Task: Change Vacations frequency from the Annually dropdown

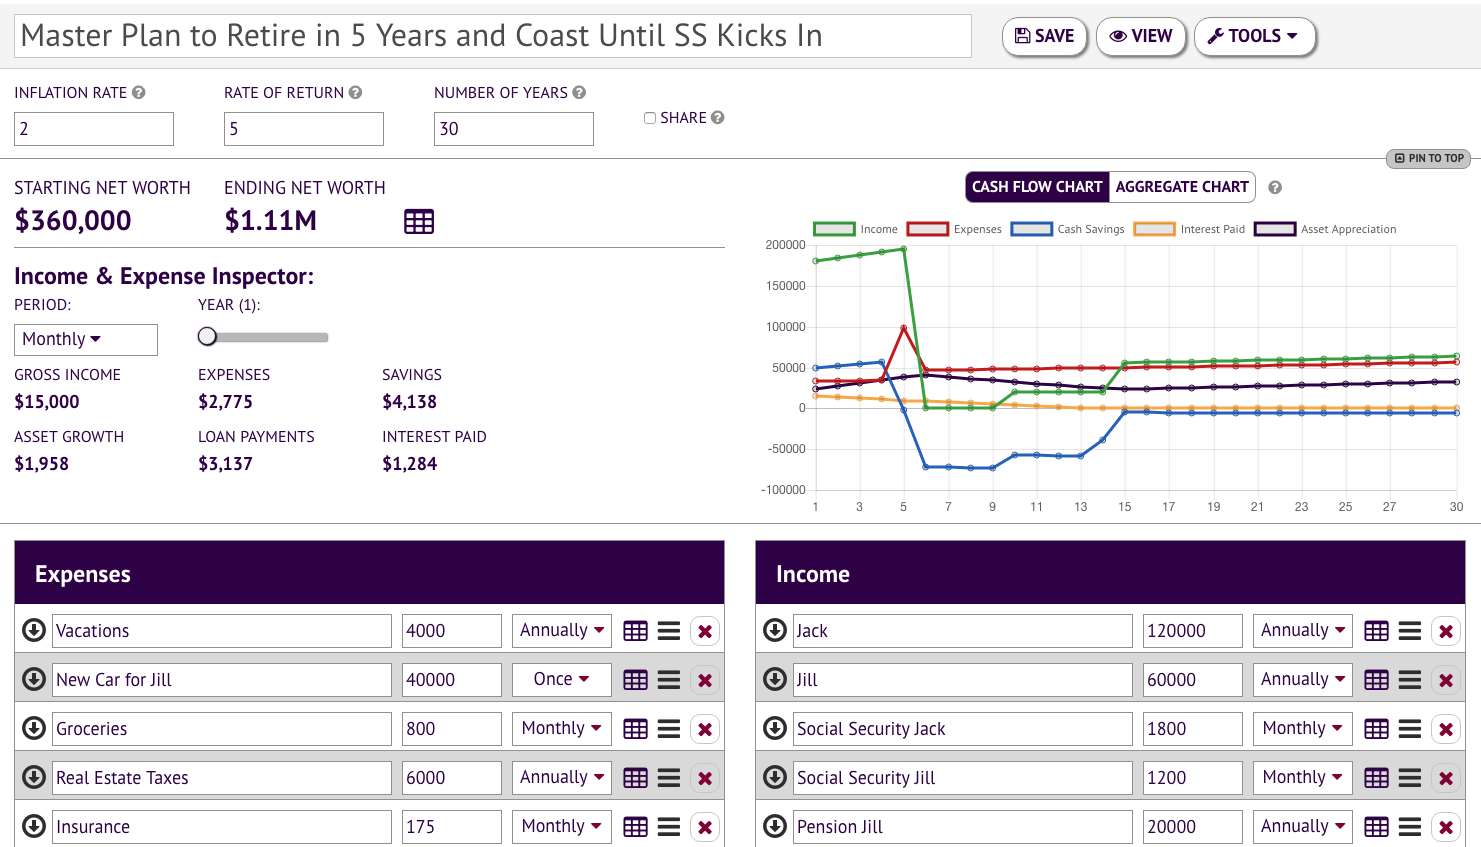Action: coord(561,630)
